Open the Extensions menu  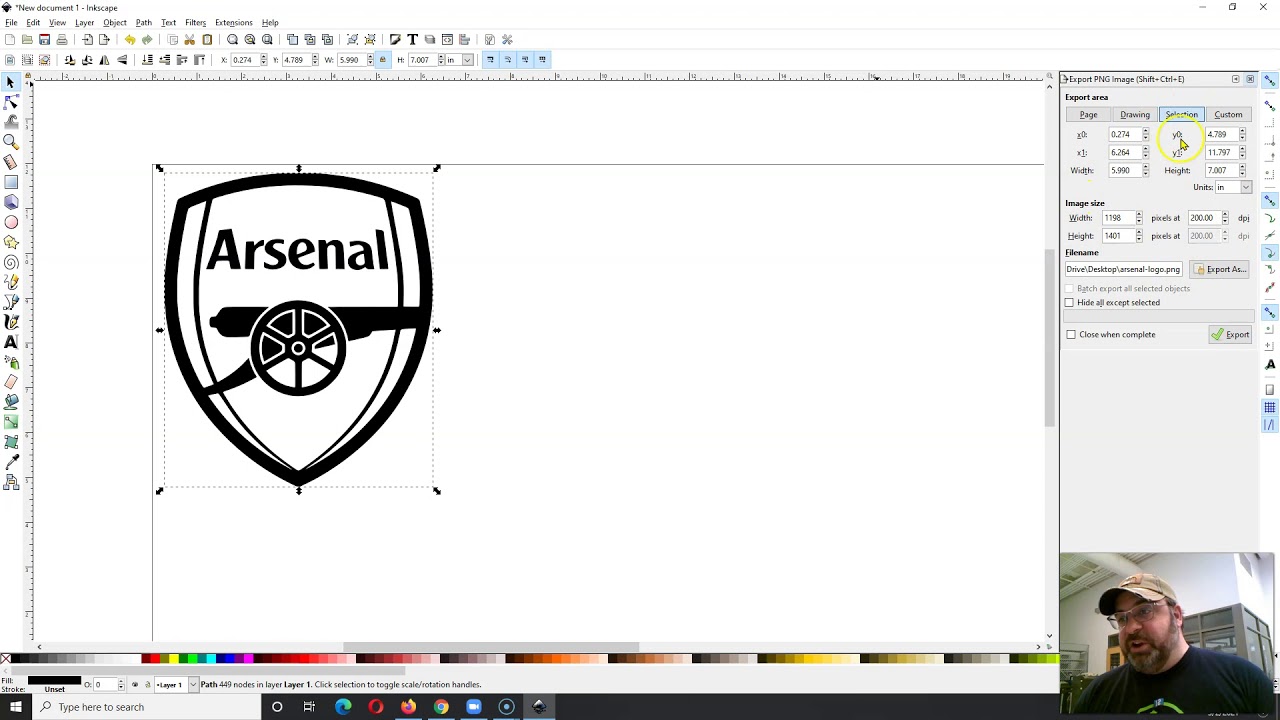pyautogui.click(x=233, y=22)
